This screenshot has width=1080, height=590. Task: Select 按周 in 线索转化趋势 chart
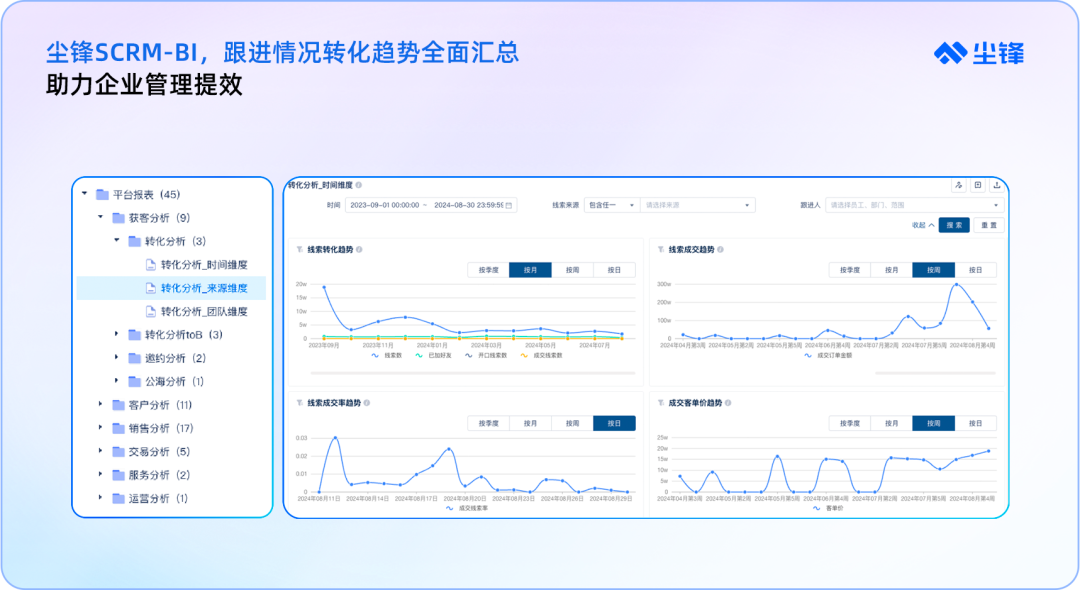572,270
